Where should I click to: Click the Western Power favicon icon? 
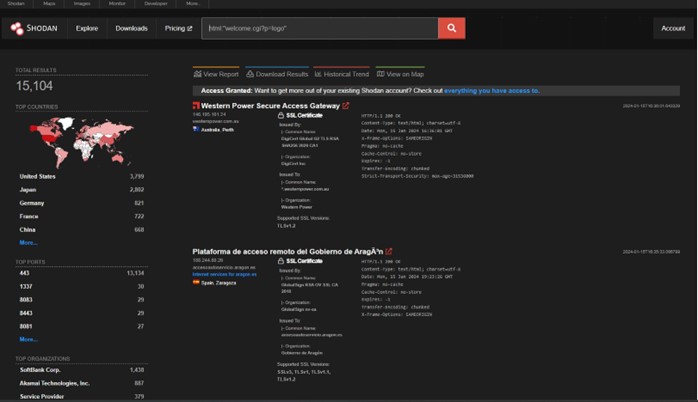[196, 106]
